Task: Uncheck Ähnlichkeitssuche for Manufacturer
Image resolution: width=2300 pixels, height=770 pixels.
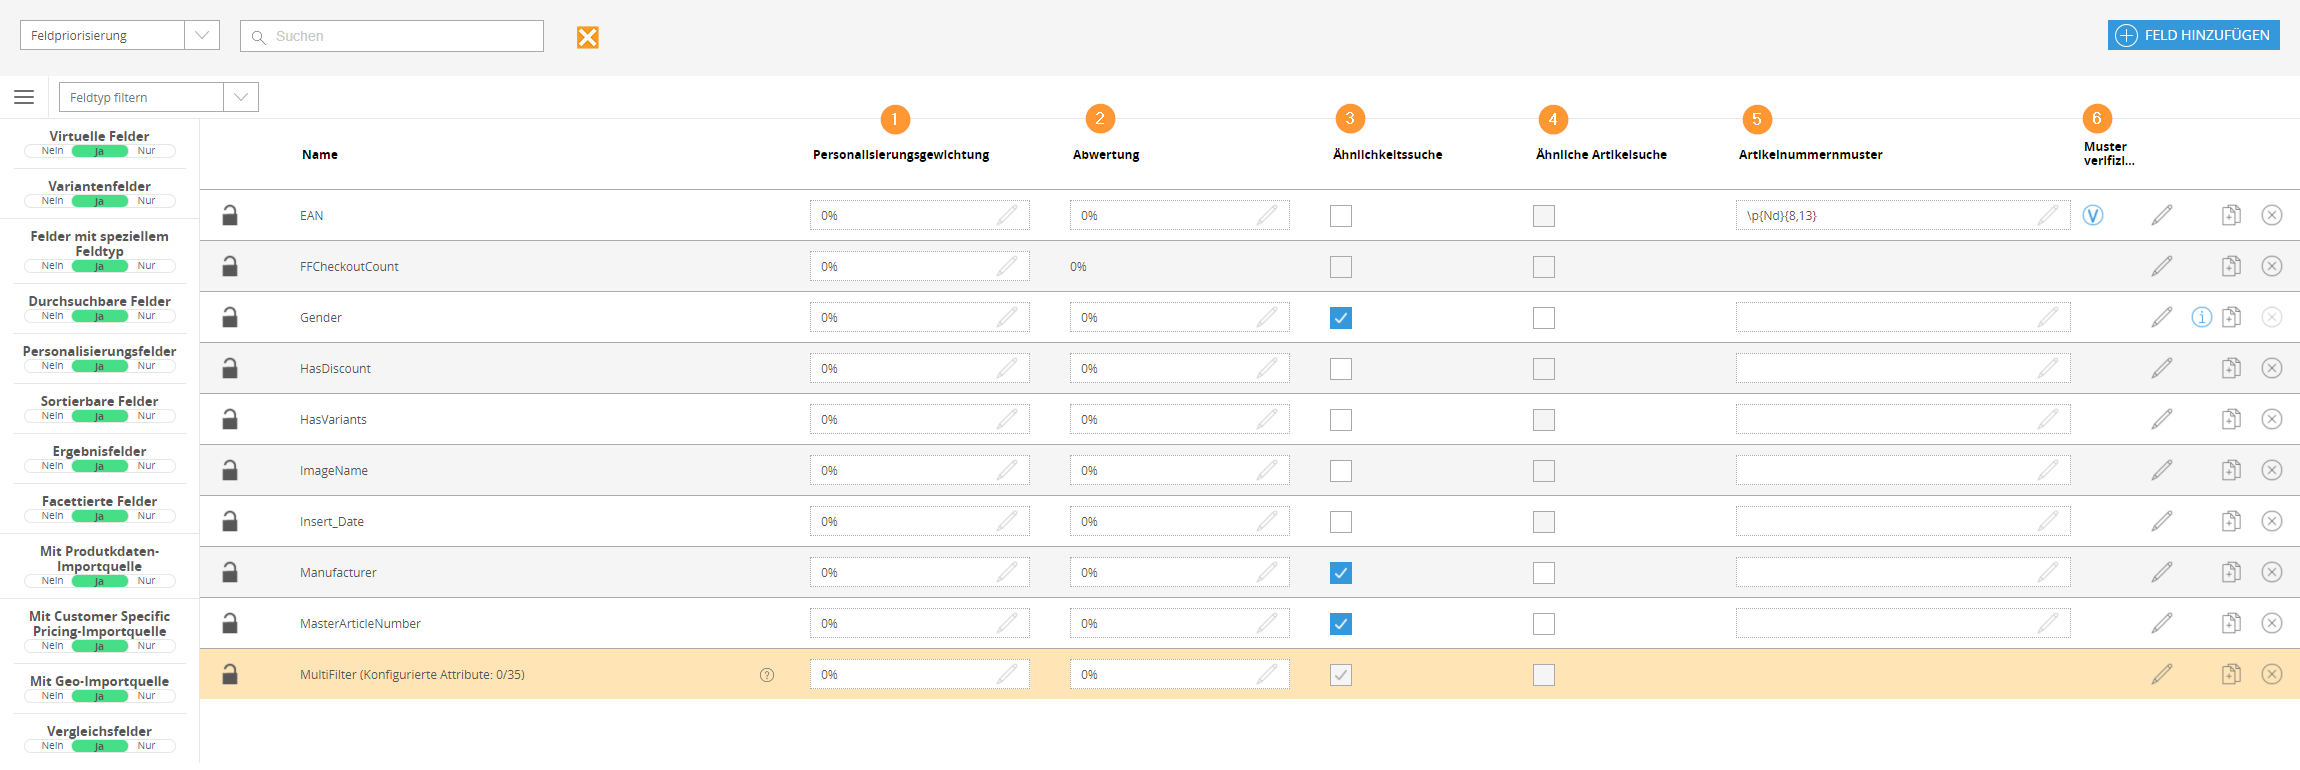Action: coord(1341,573)
